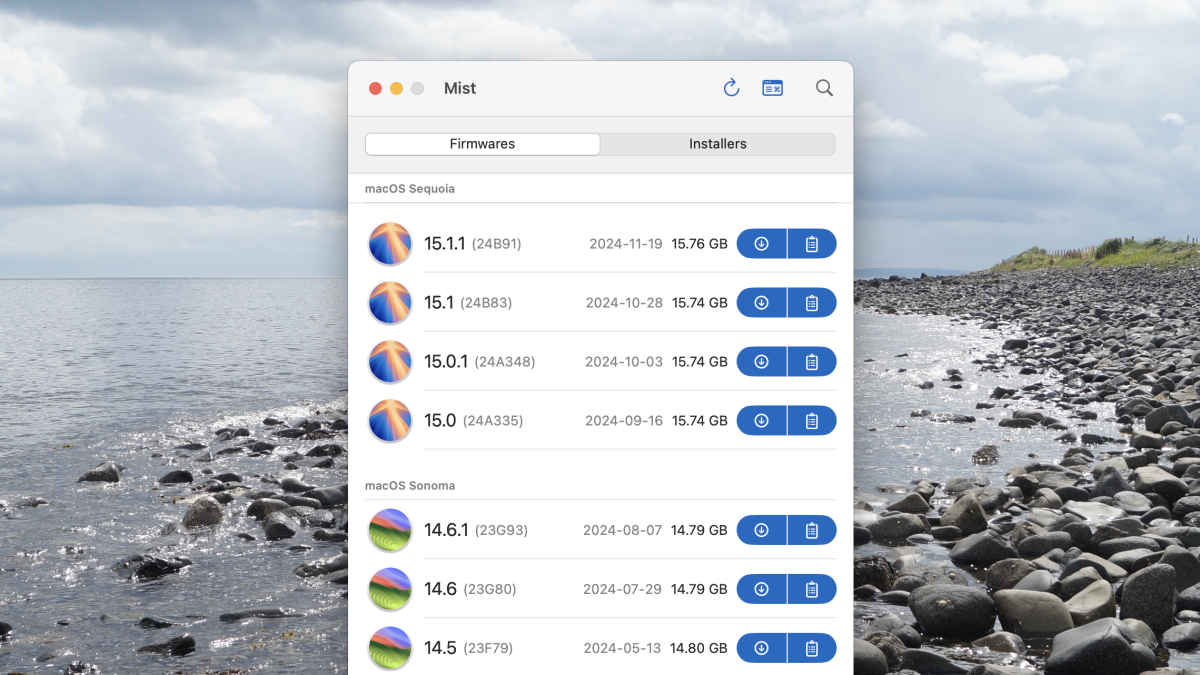Refresh the firmware list in Mist toolbar
The width and height of the screenshot is (1200, 675).
[x=731, y=88]
